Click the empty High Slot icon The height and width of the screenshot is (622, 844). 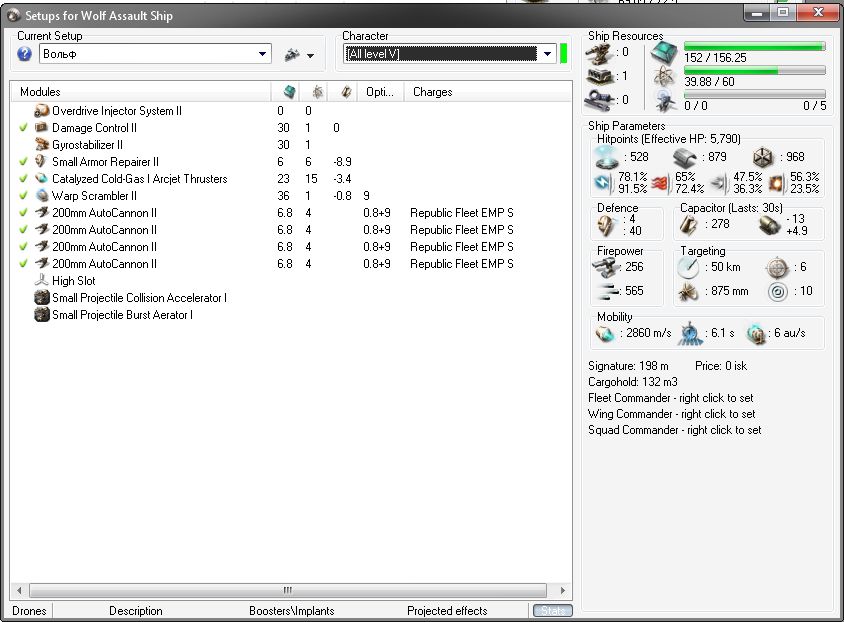pos(41,280)
